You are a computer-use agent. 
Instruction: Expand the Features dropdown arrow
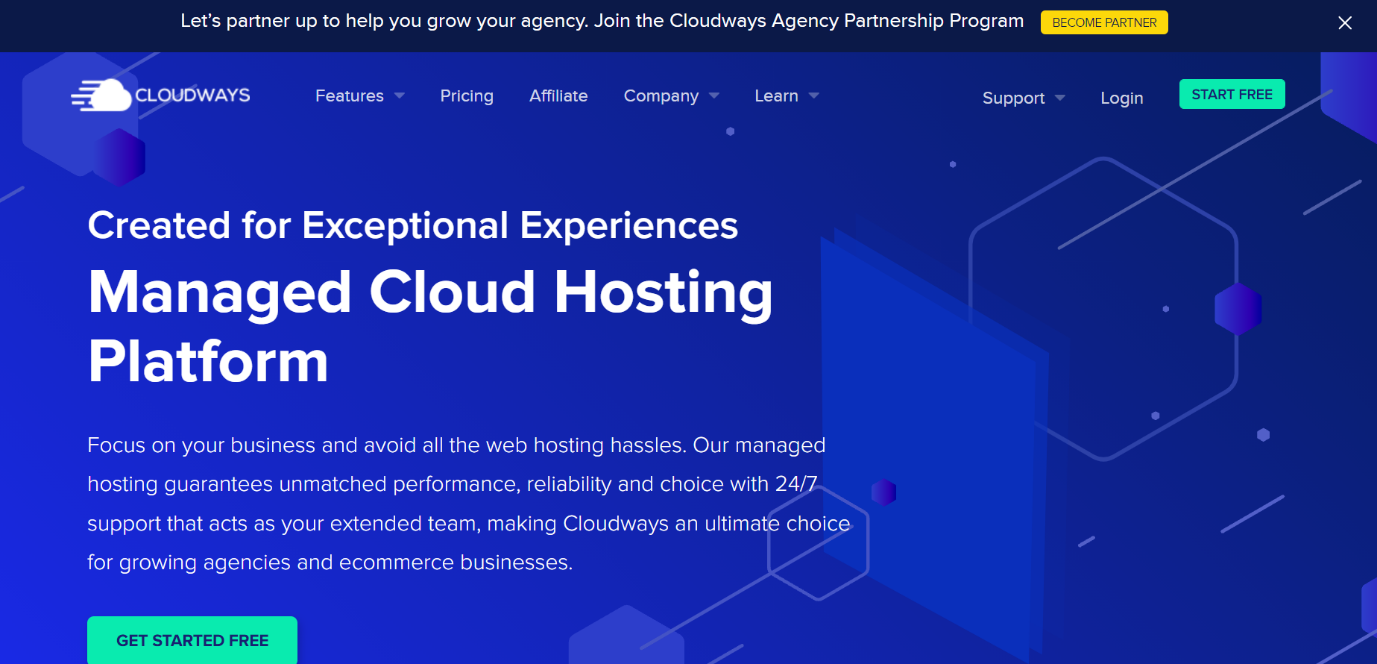click(399, 96)
